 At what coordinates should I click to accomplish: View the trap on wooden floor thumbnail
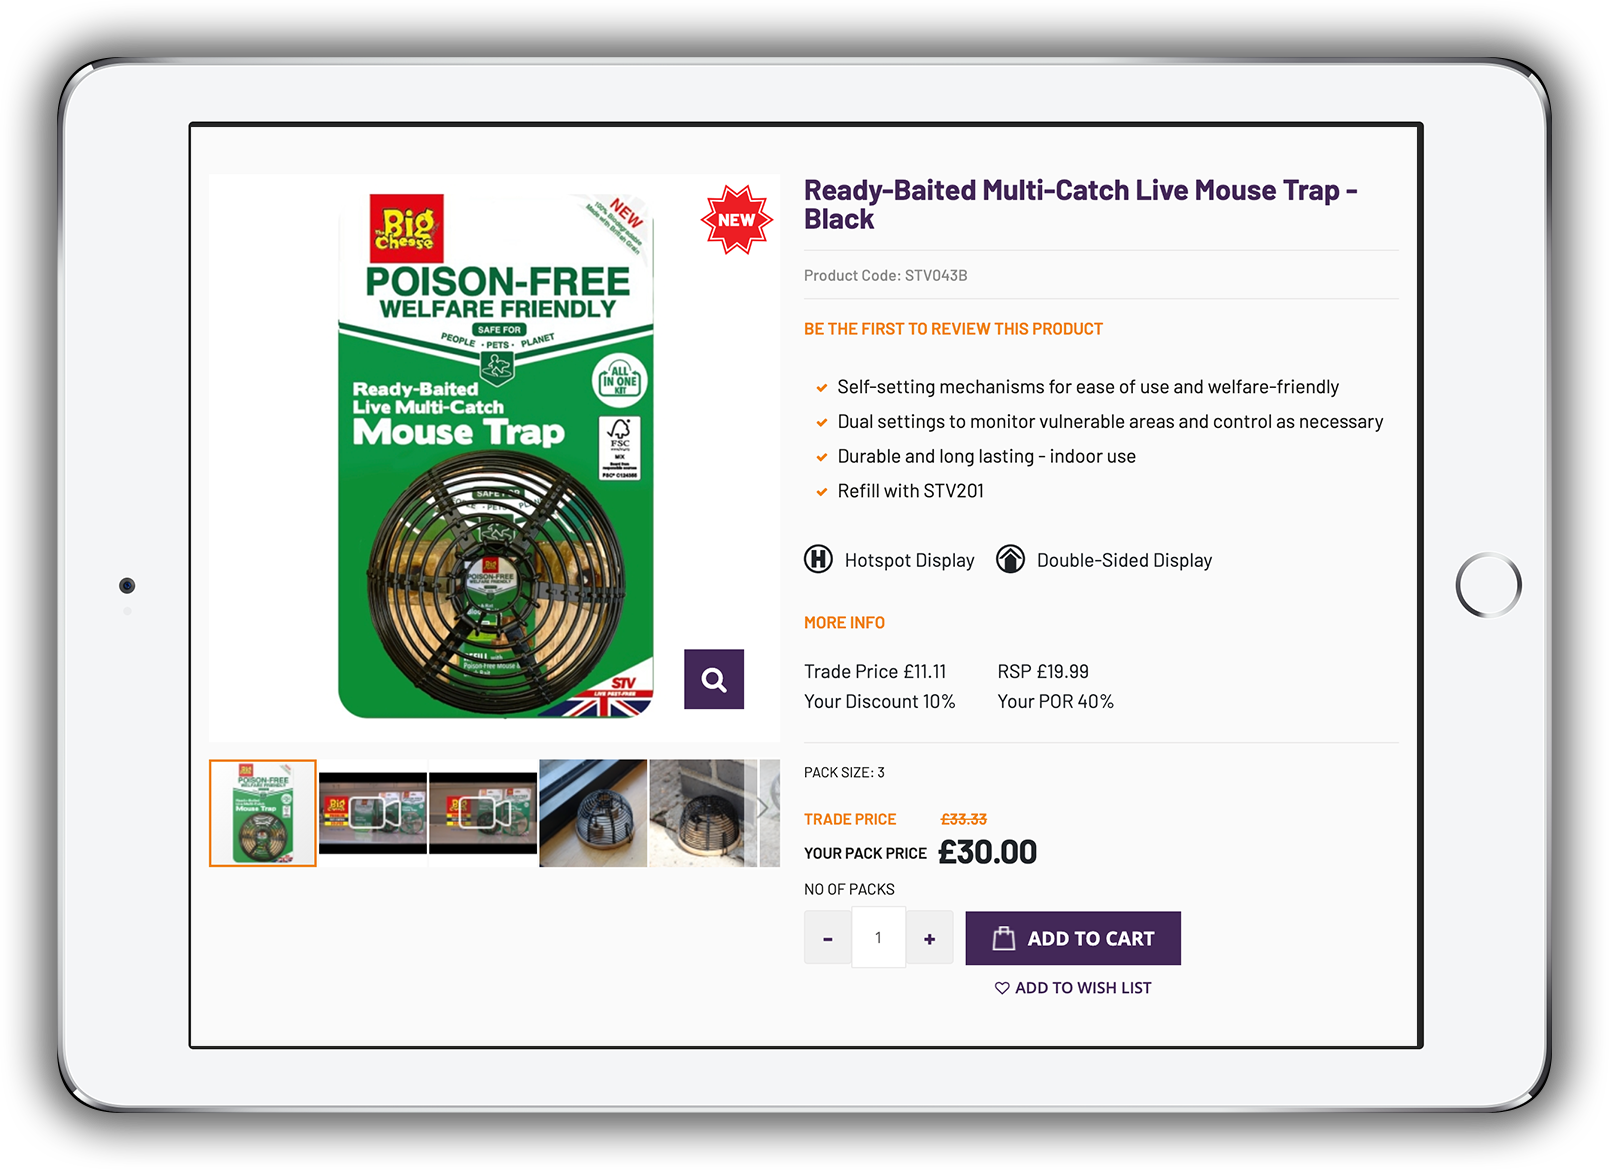coord(593,813)
